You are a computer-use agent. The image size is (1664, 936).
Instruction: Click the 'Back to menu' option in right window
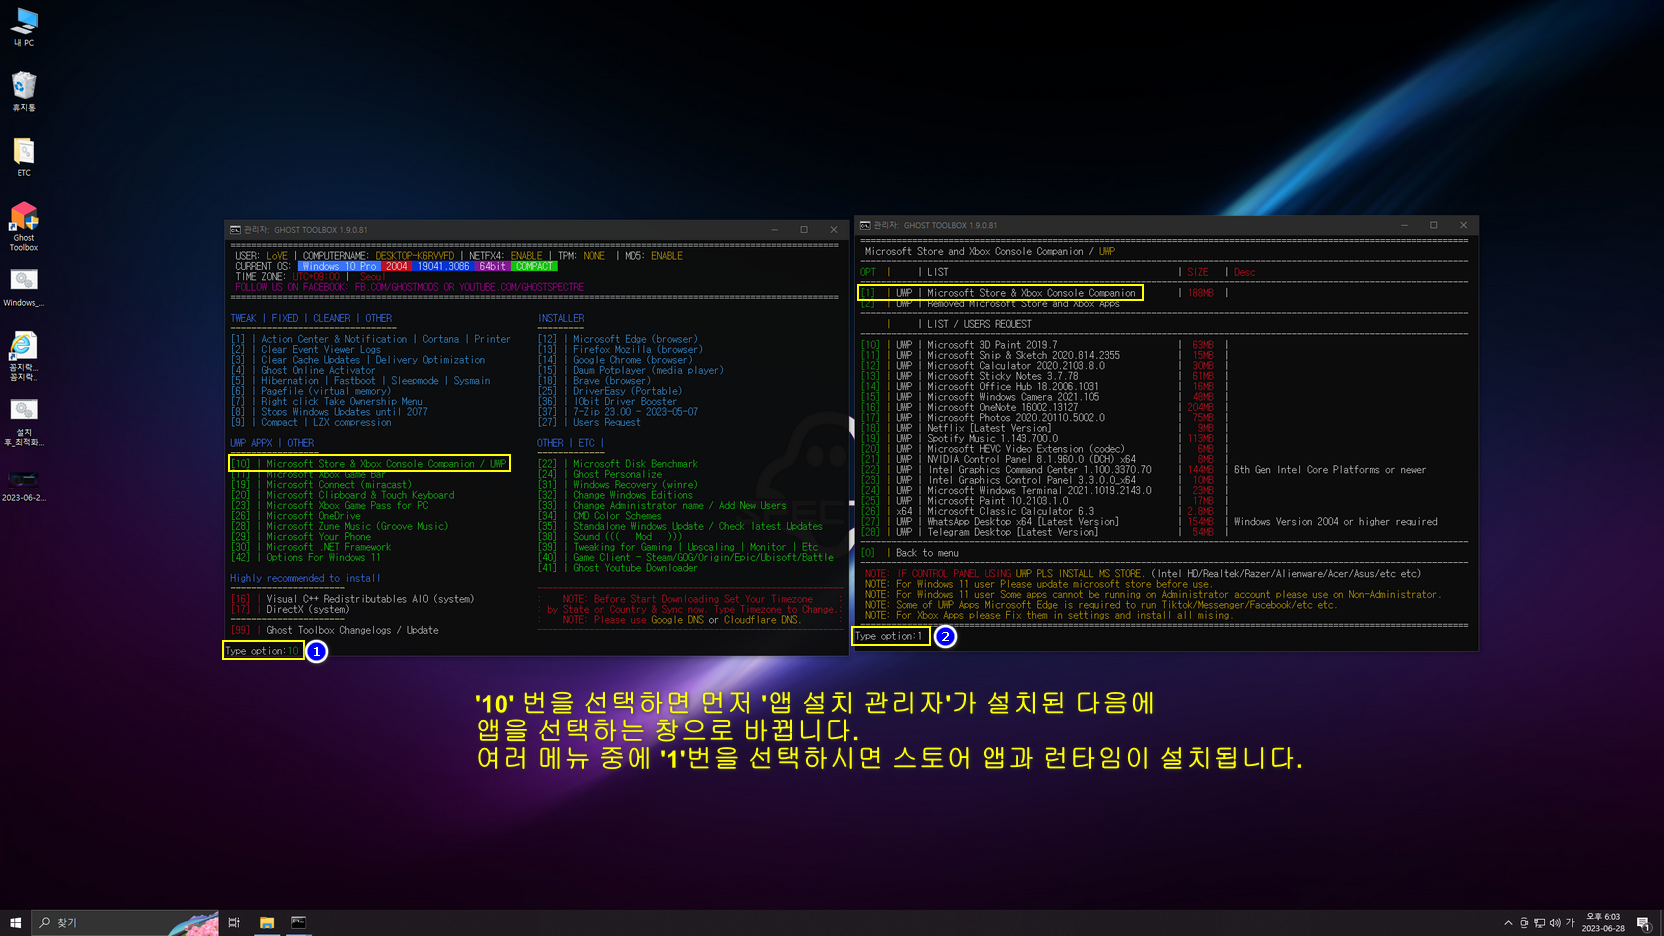click(x=910, y=553)
